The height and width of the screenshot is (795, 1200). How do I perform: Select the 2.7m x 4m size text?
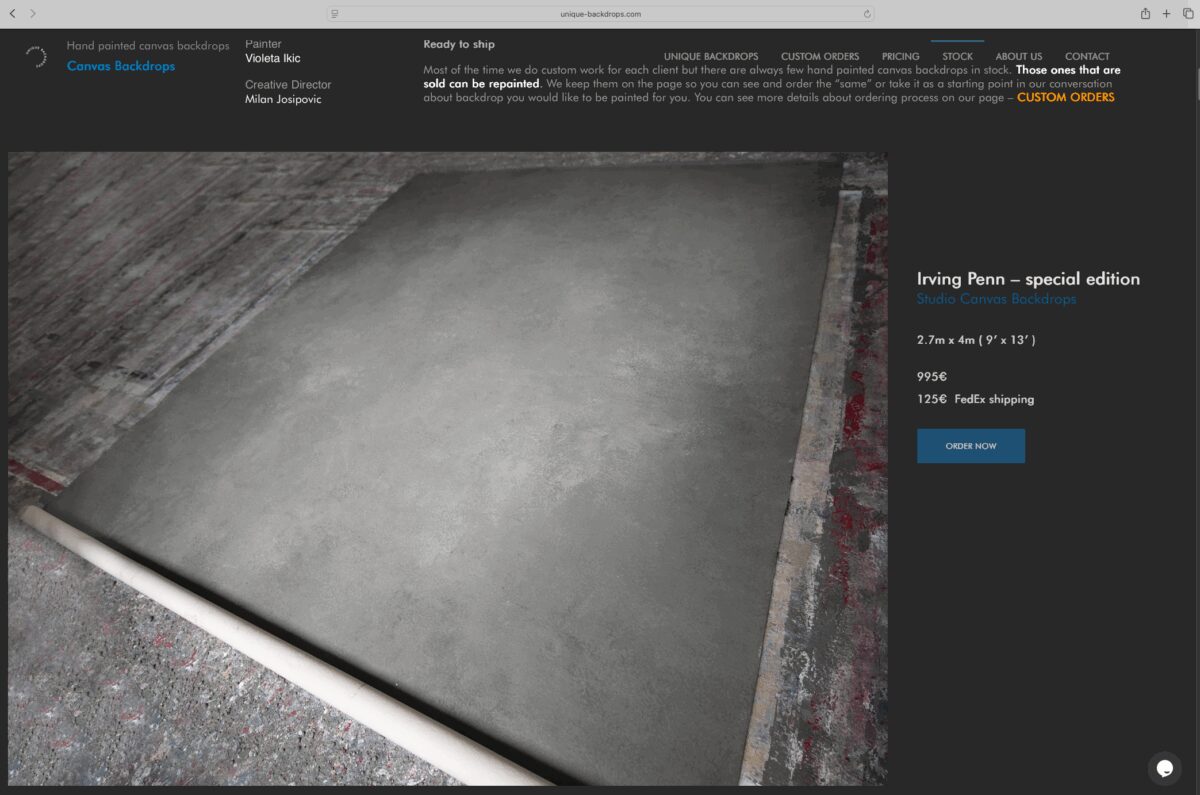(x=976, y=340)
